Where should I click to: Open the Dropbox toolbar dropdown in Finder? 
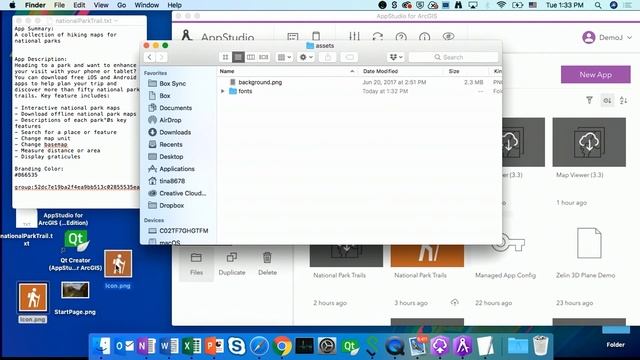point(396,57)
